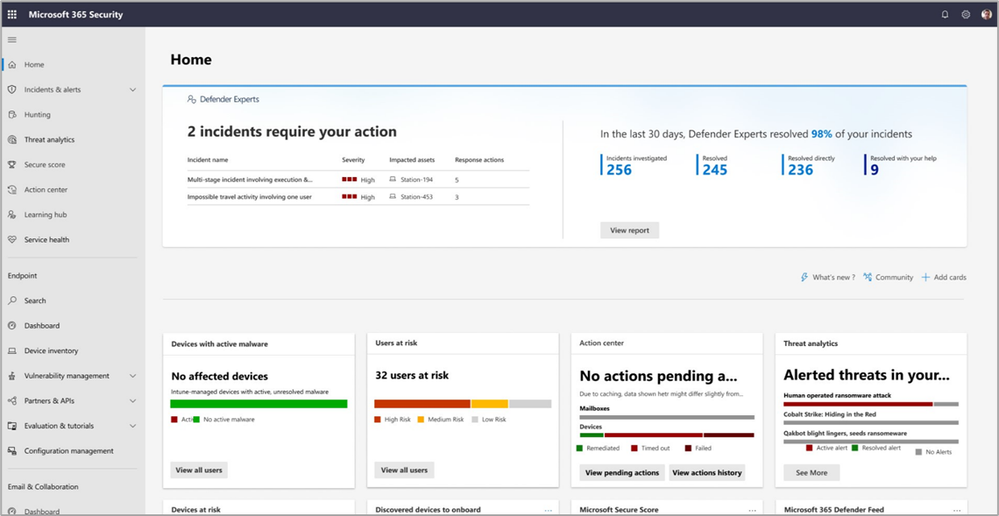This screenshot has height=516, width=999.
Task: Open the app launcher waffle icon
Action: point(12,14)
